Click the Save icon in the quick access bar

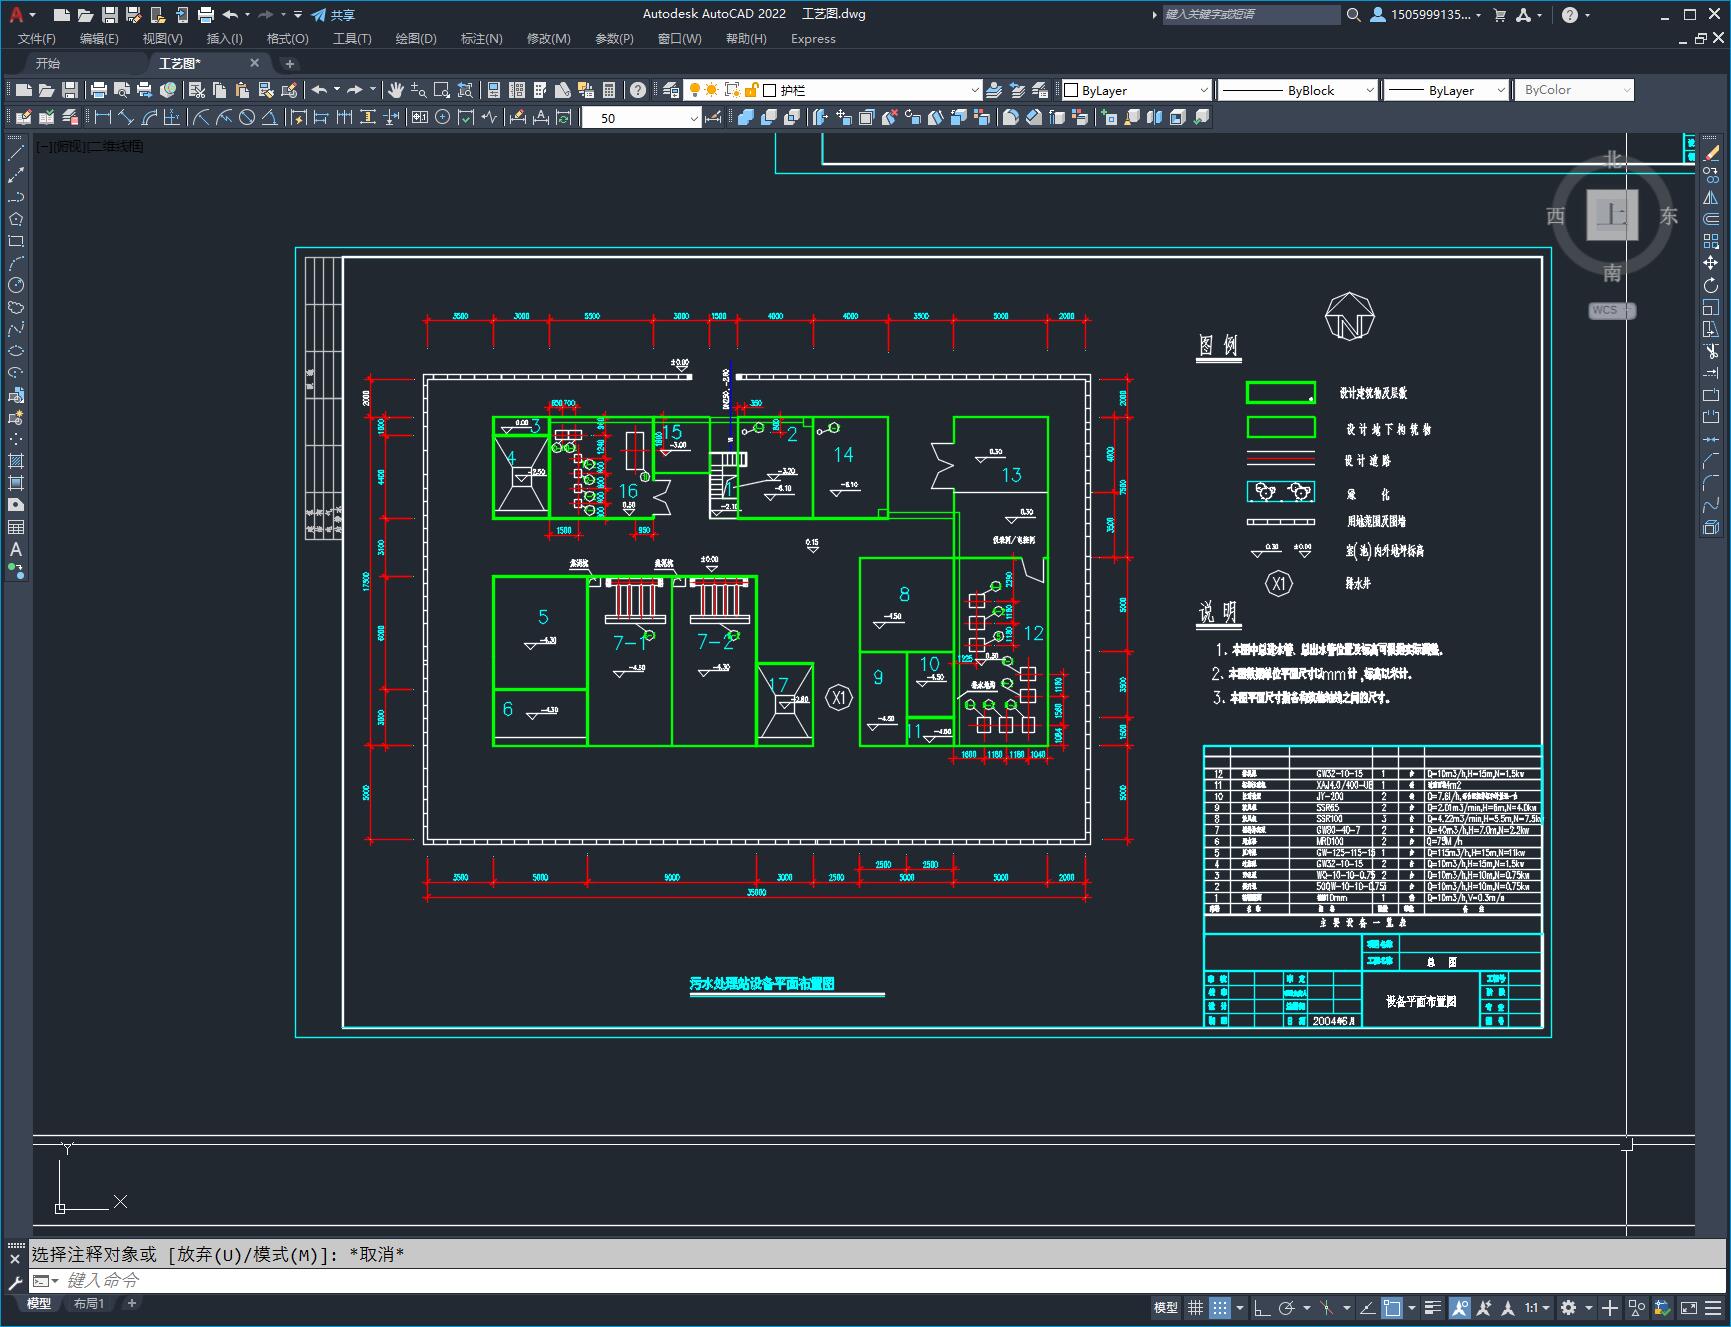click(x=110, y=15)
